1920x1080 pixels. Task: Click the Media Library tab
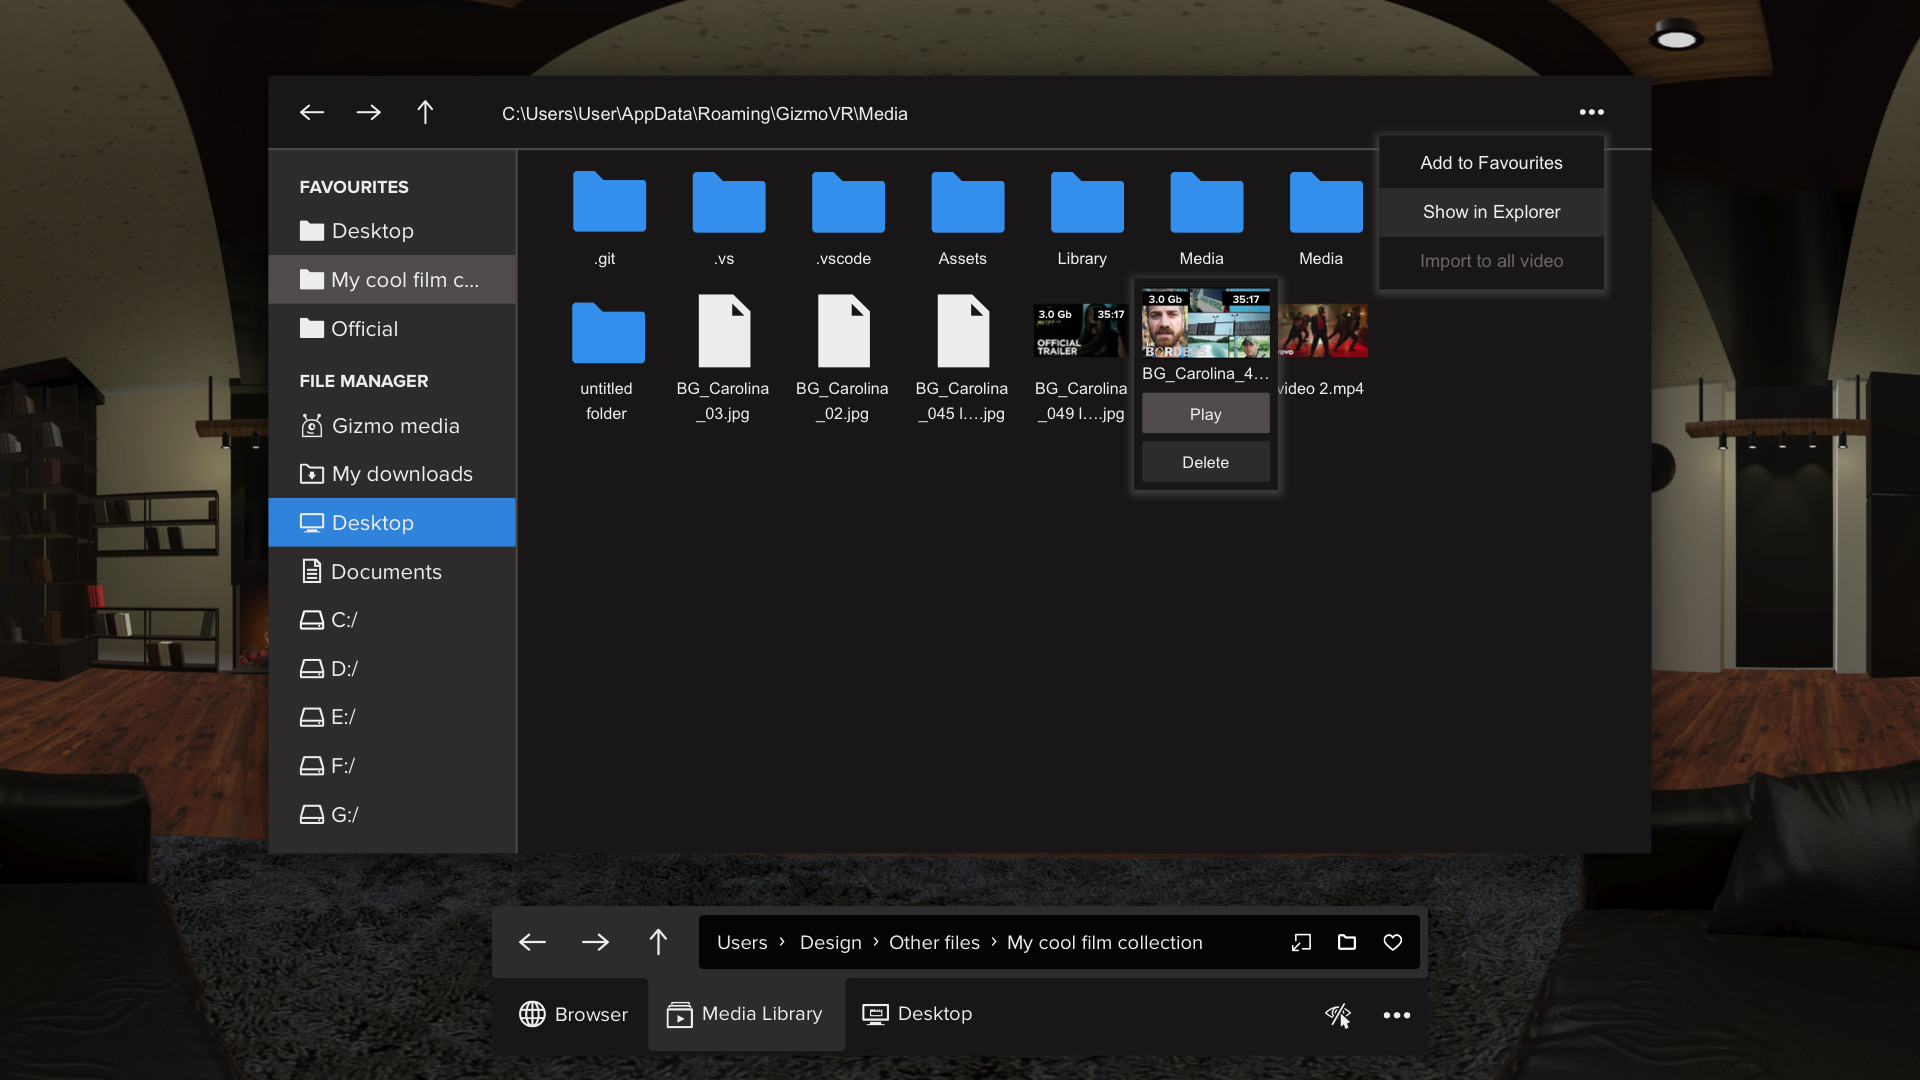pos(745,1013)
